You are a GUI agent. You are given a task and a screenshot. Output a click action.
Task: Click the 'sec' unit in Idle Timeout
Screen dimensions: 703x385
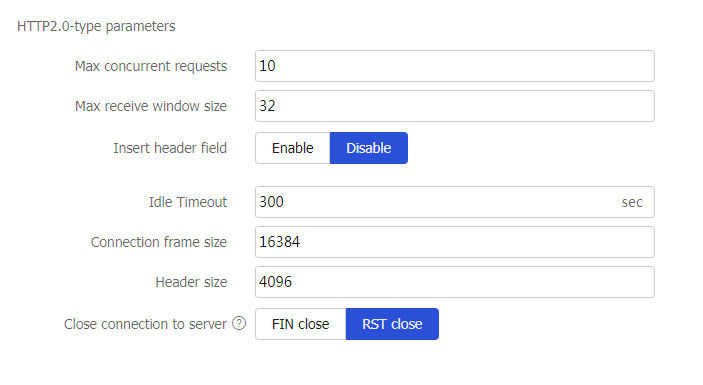point(632,202)
